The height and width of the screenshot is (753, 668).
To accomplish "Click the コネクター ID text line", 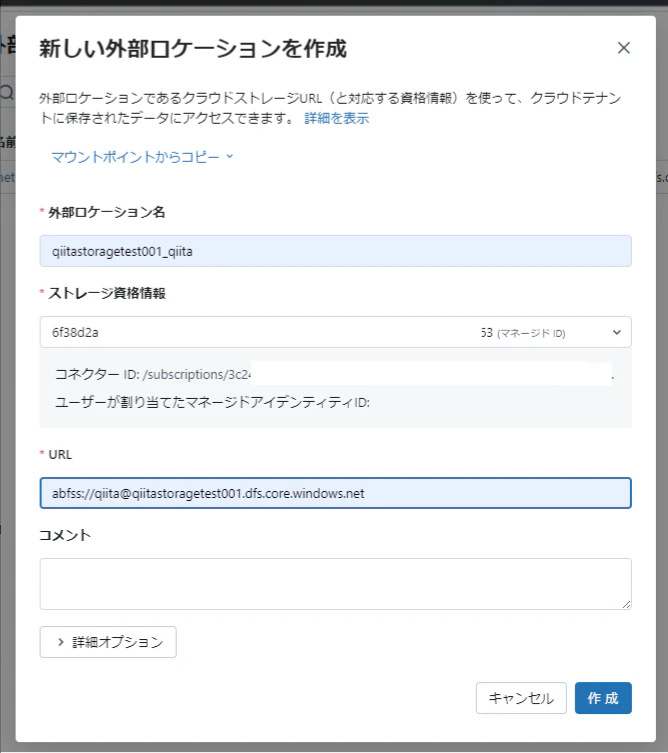I will (x=334, y=375).
